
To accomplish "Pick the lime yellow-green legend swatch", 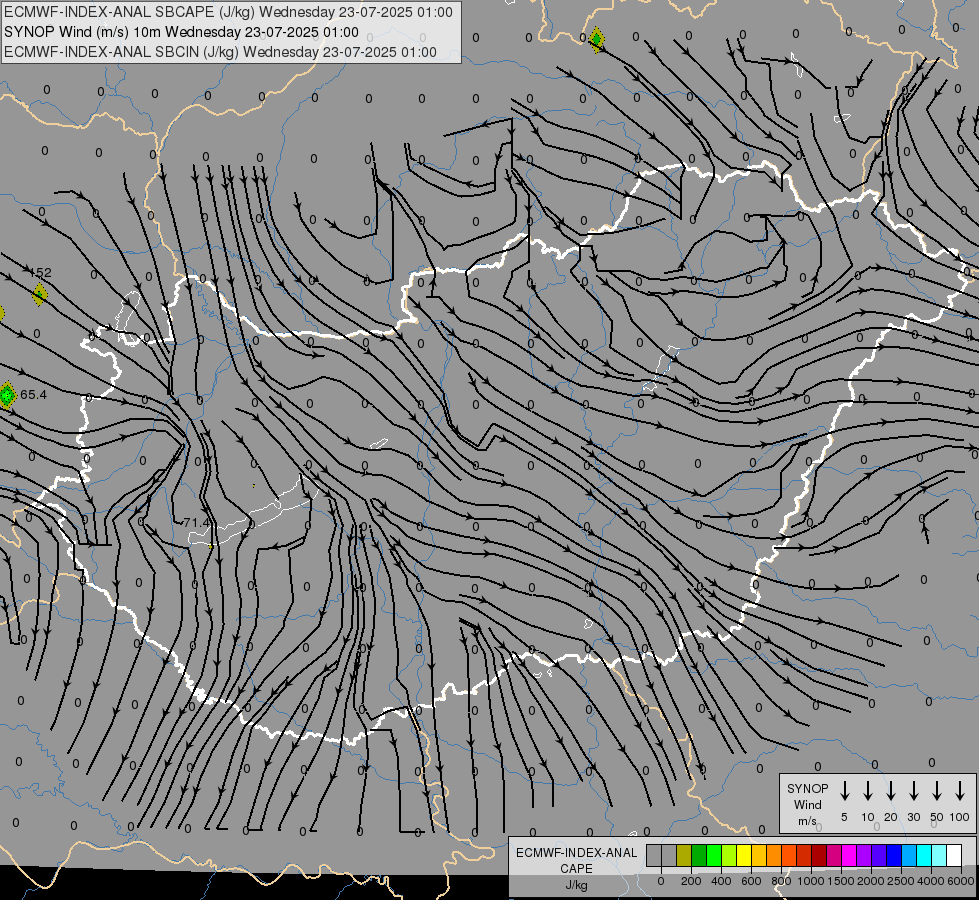I will 729,855.
